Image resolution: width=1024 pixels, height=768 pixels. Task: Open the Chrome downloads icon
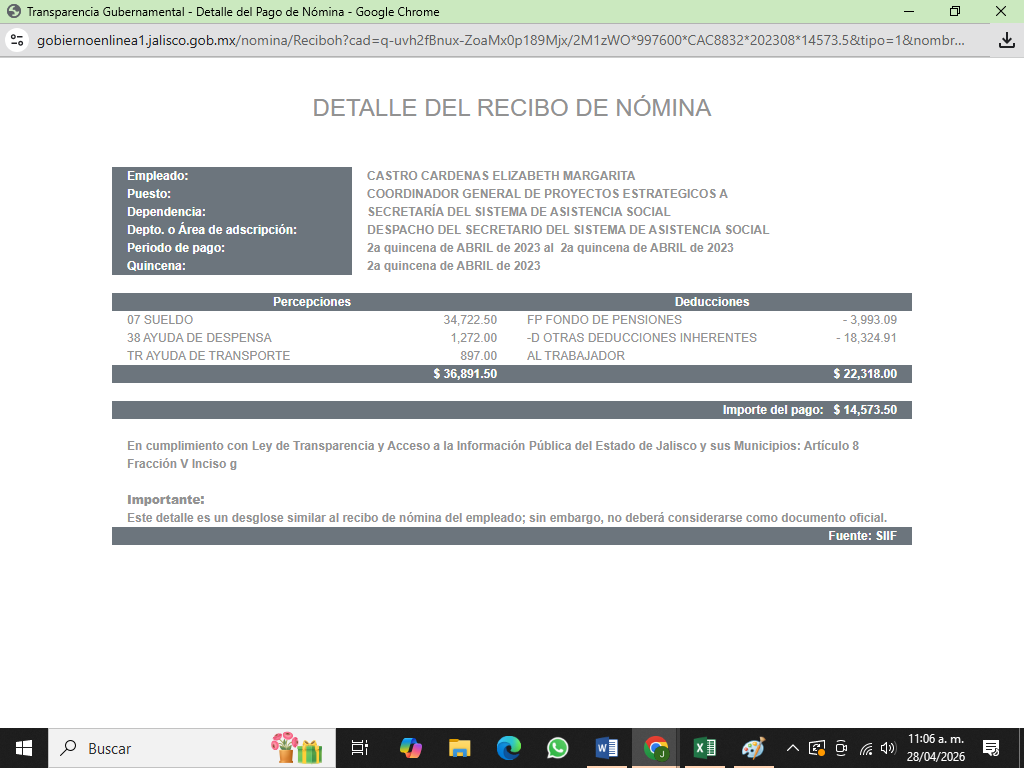click(1007, 40)
